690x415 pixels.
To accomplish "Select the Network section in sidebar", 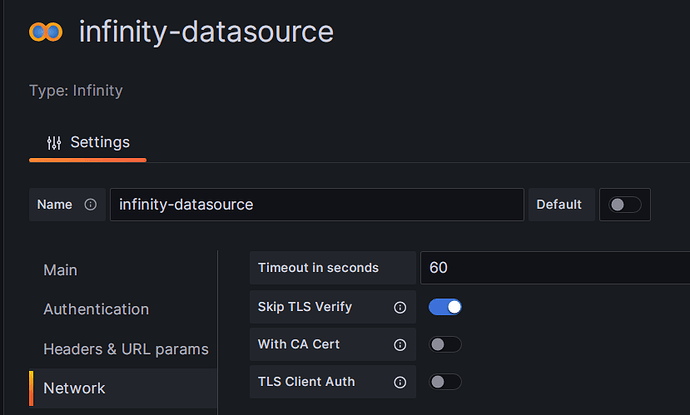I will pos(74,387).
